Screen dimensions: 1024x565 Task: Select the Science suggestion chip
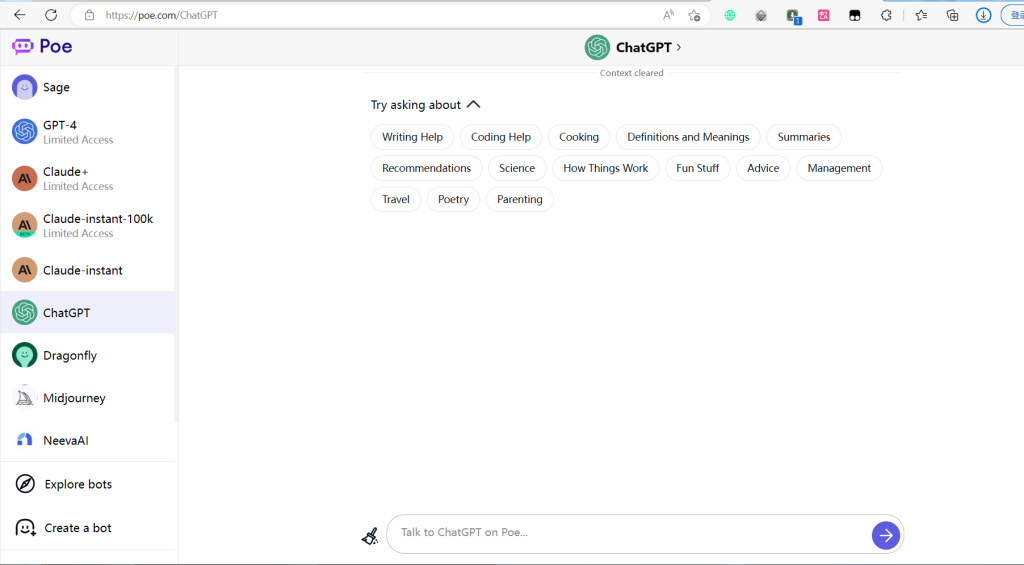click(x=517, y=168)
